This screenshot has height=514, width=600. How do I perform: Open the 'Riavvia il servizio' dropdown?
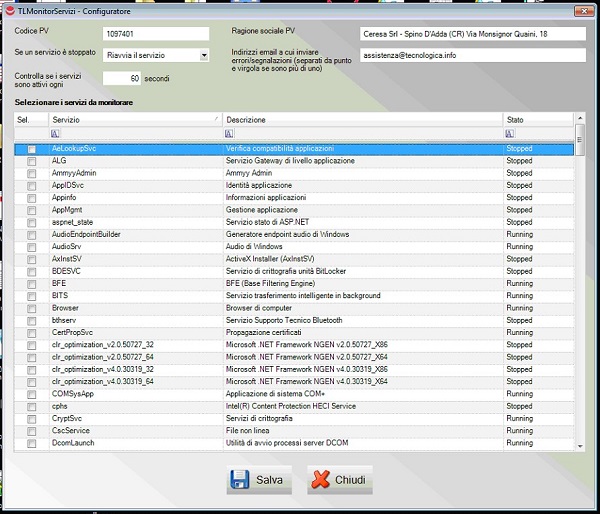[204, 55]
